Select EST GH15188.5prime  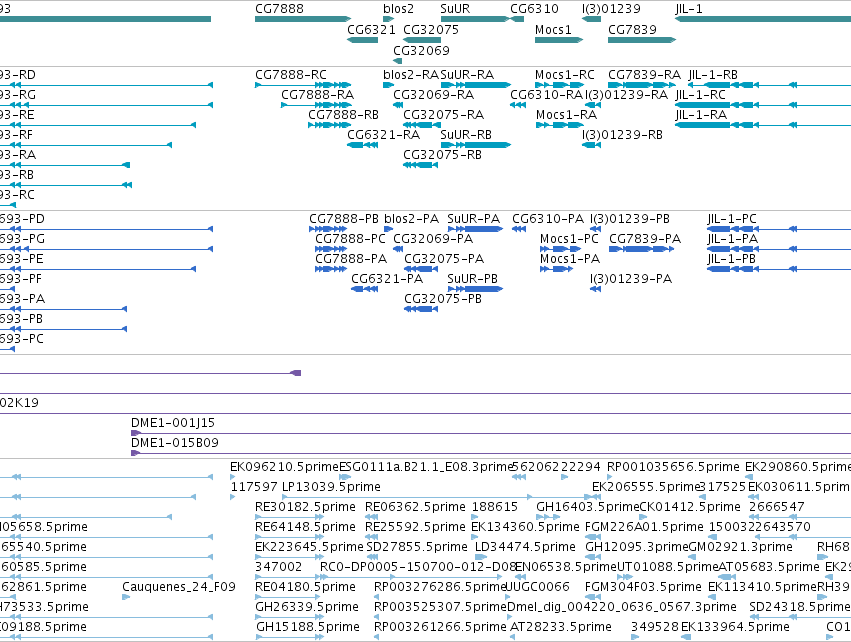pos(308,627)
